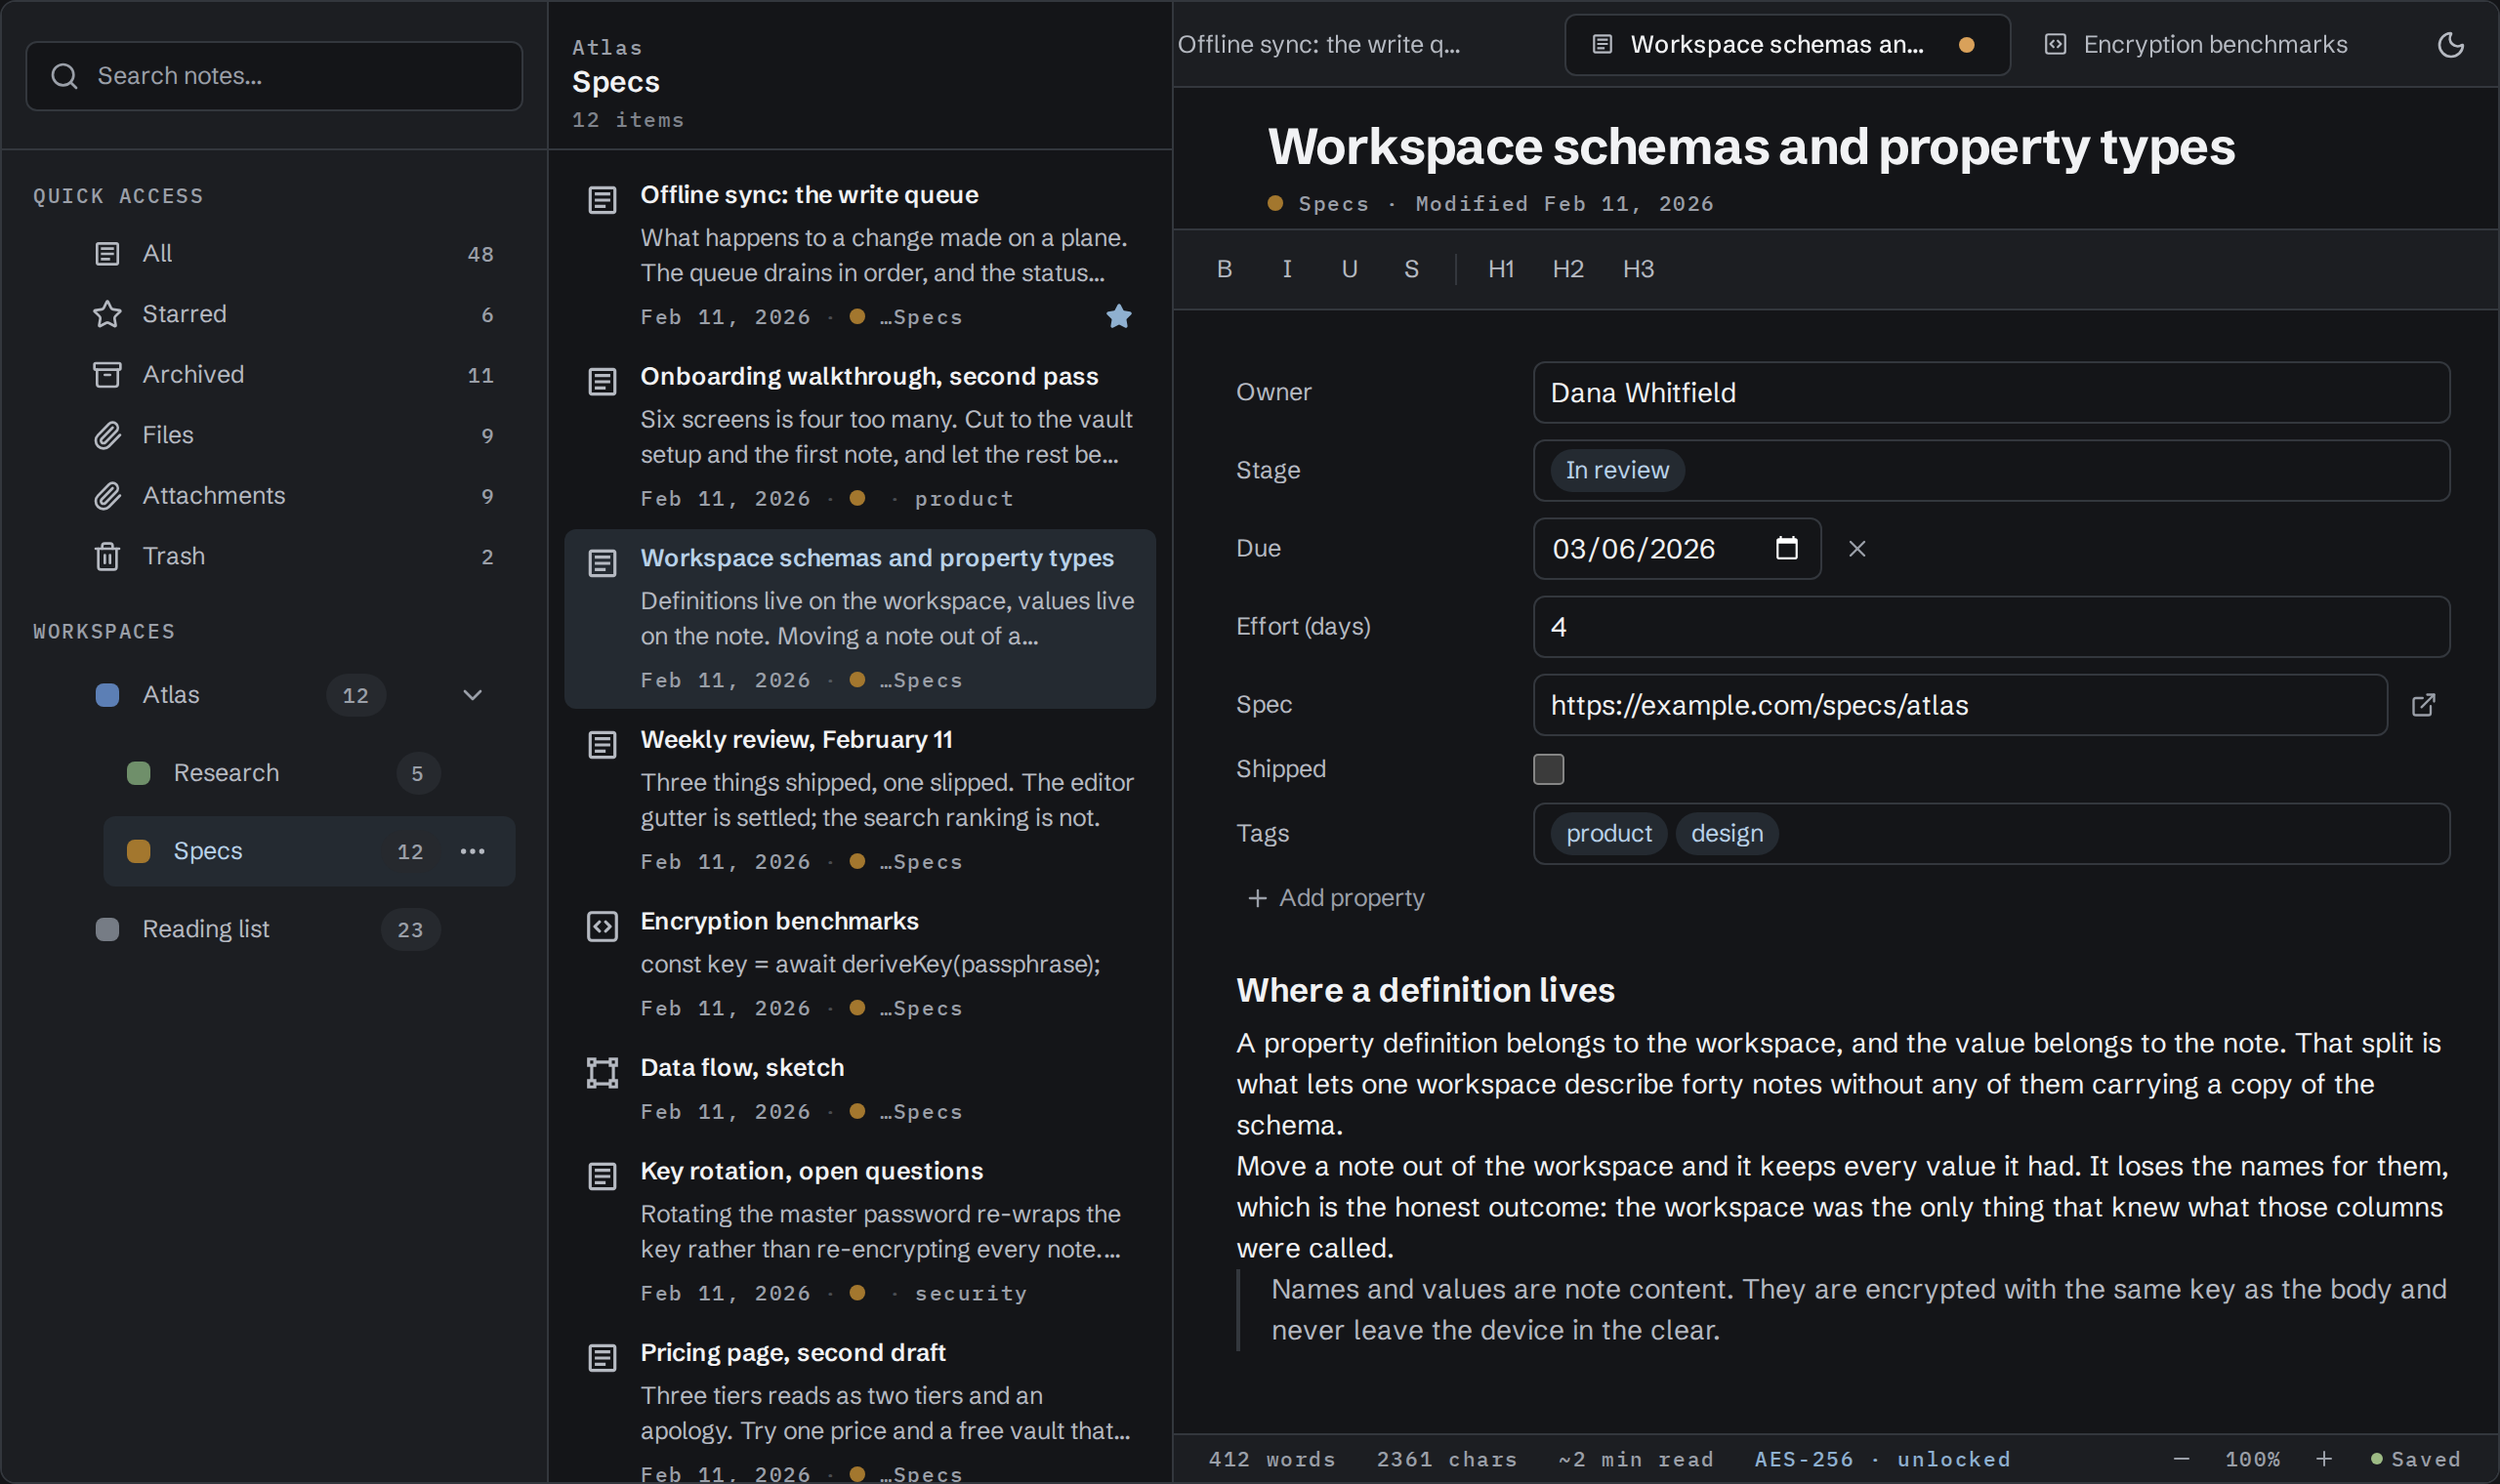The height and width of the screenshot is (1484, 2500).
Task: Click the Effort days input
Action: (1991, 627)
